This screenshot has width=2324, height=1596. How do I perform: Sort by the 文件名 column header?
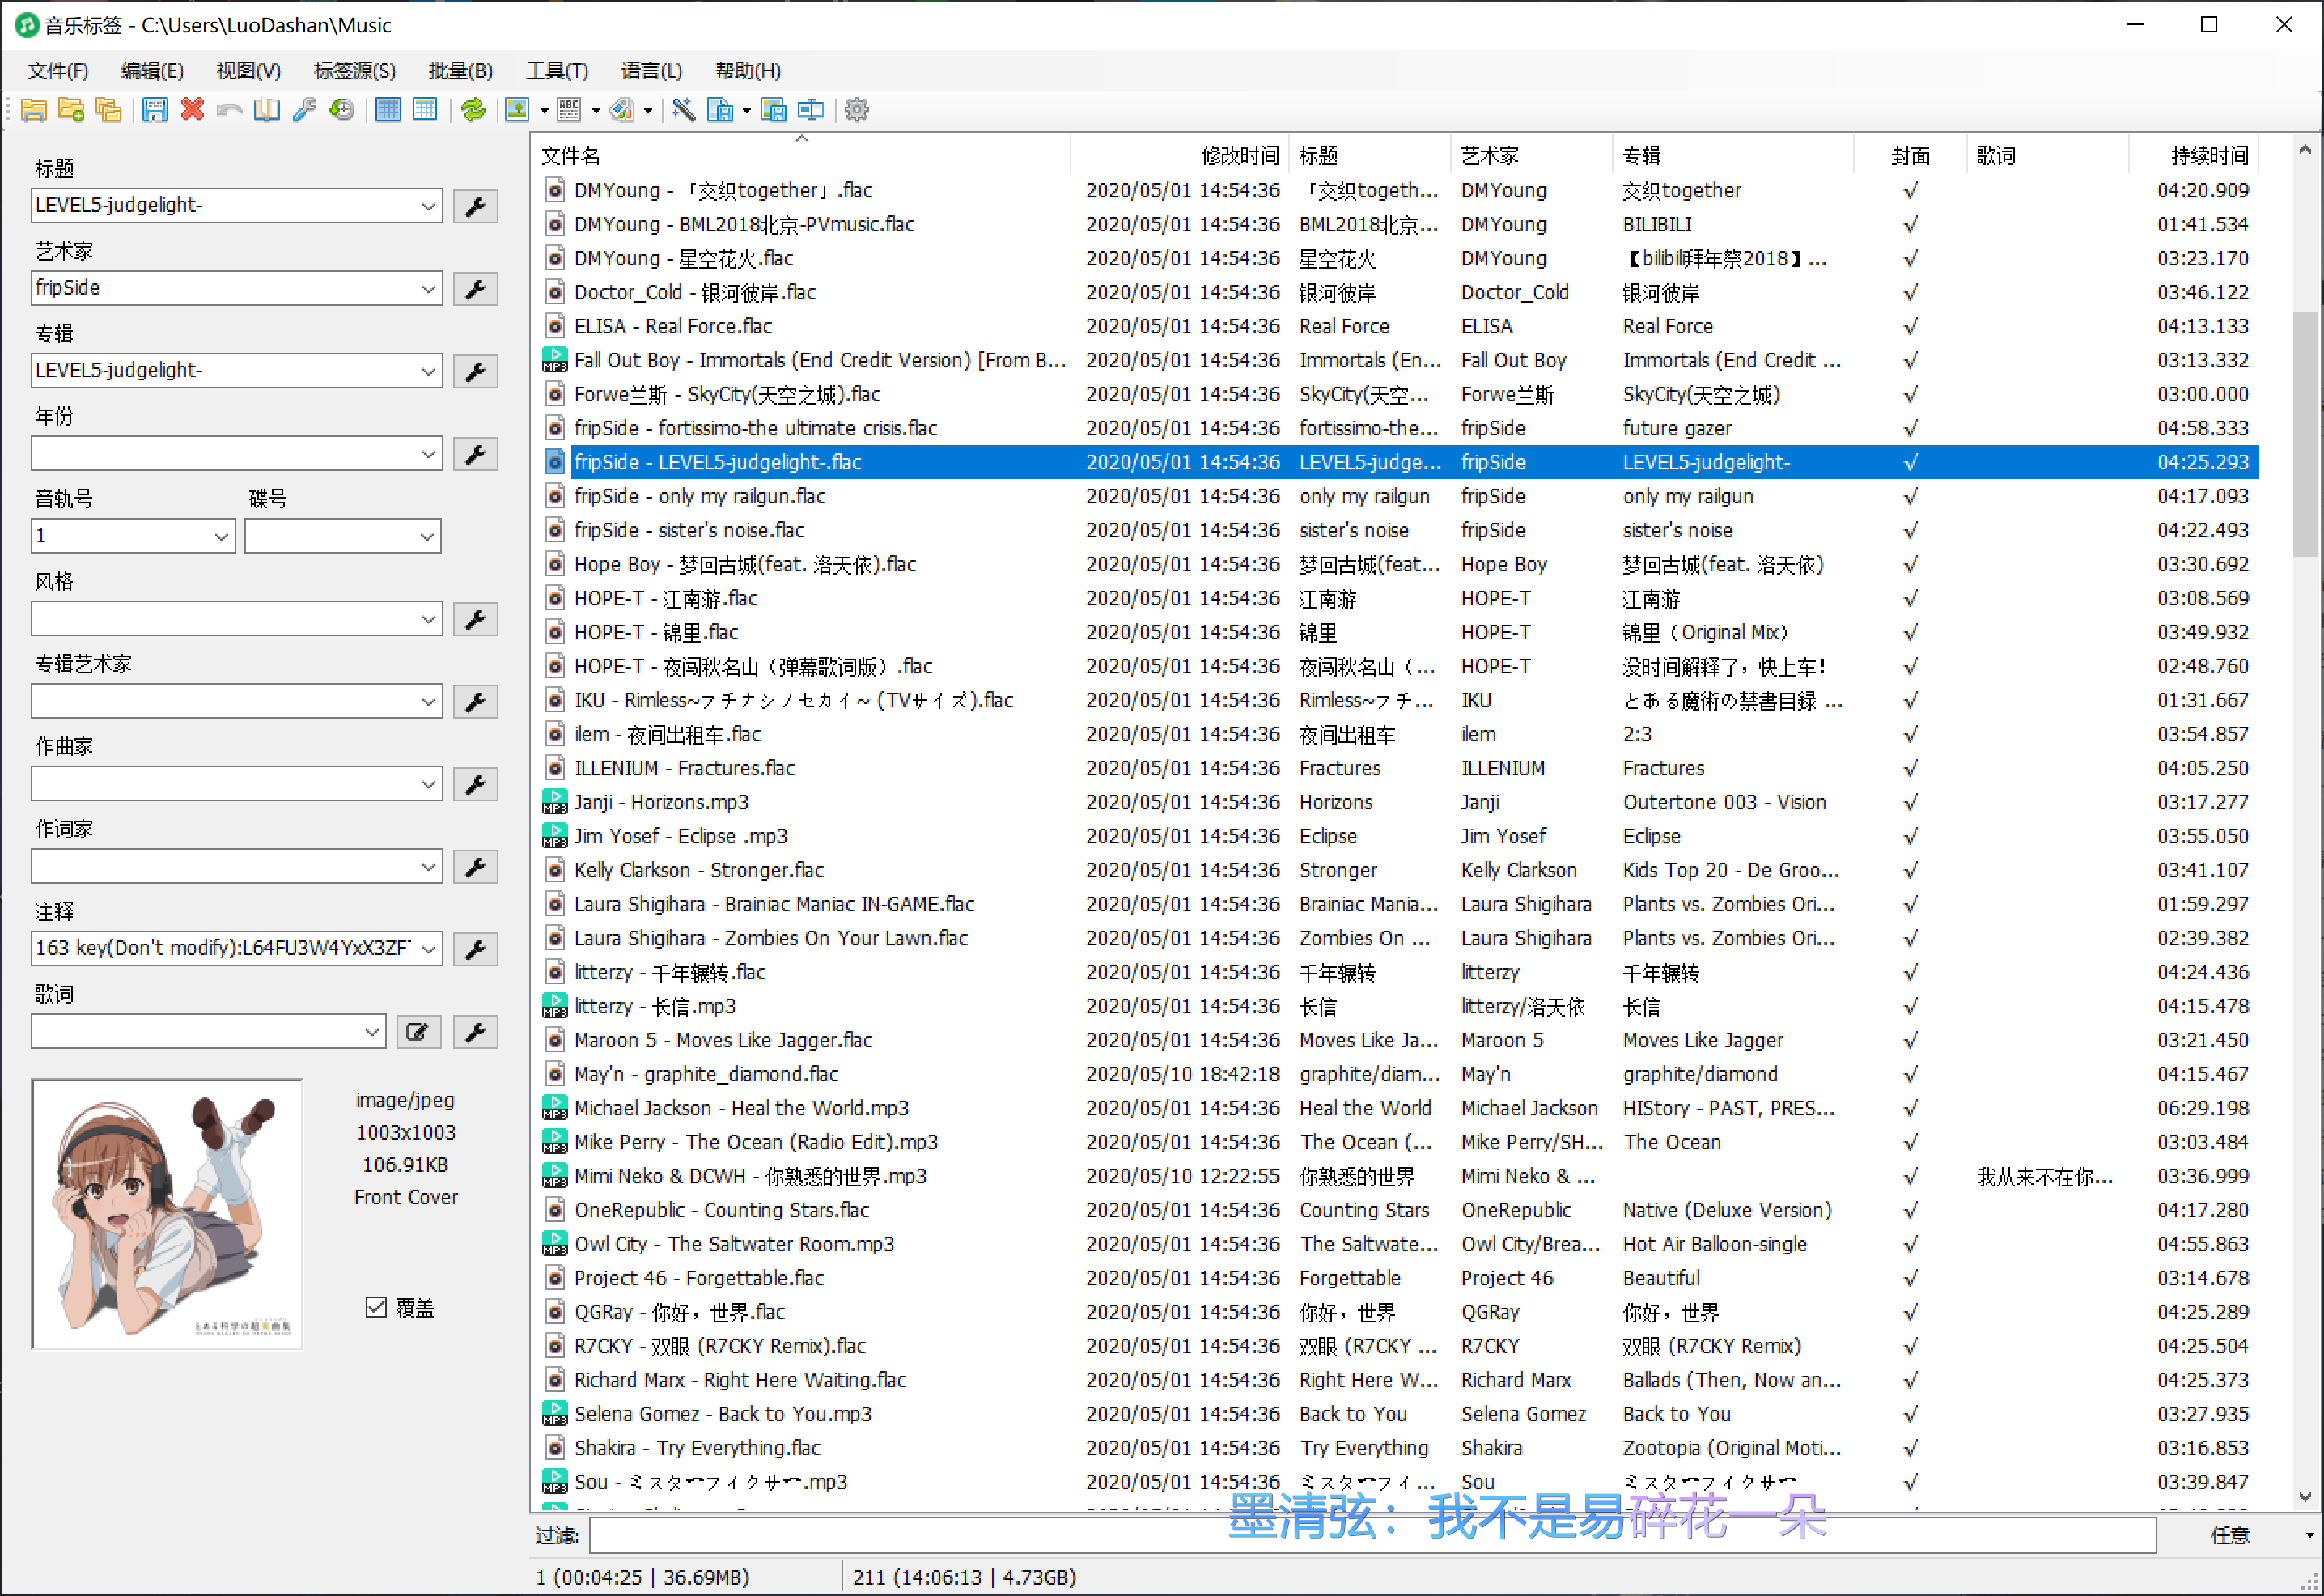tap(801, 155)
